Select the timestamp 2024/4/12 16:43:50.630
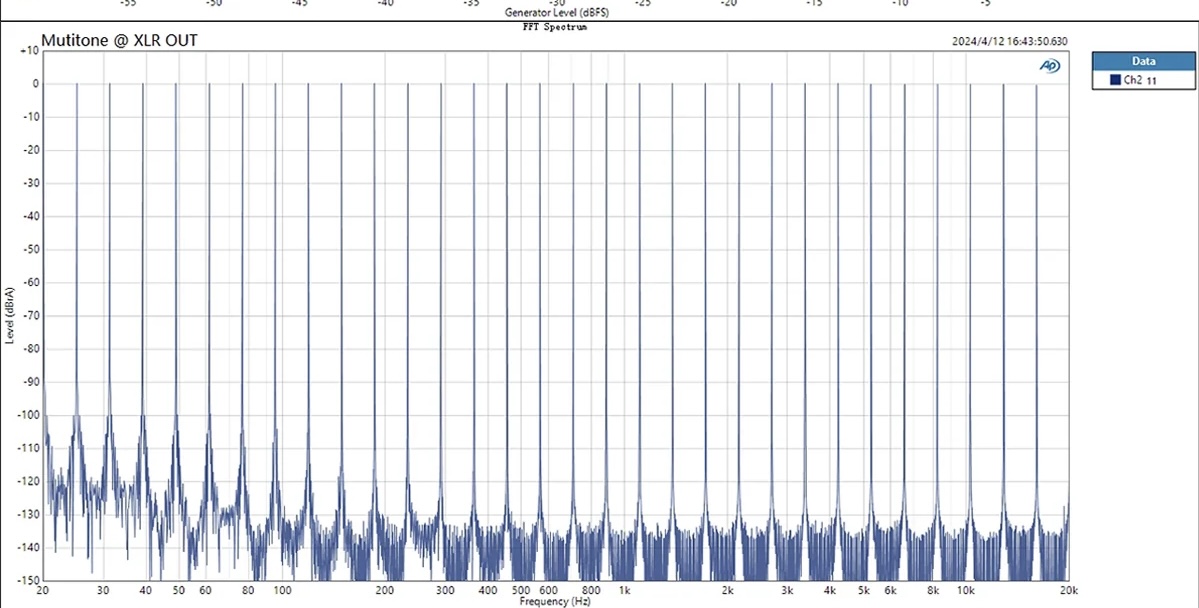 [x=1009, y=42]
